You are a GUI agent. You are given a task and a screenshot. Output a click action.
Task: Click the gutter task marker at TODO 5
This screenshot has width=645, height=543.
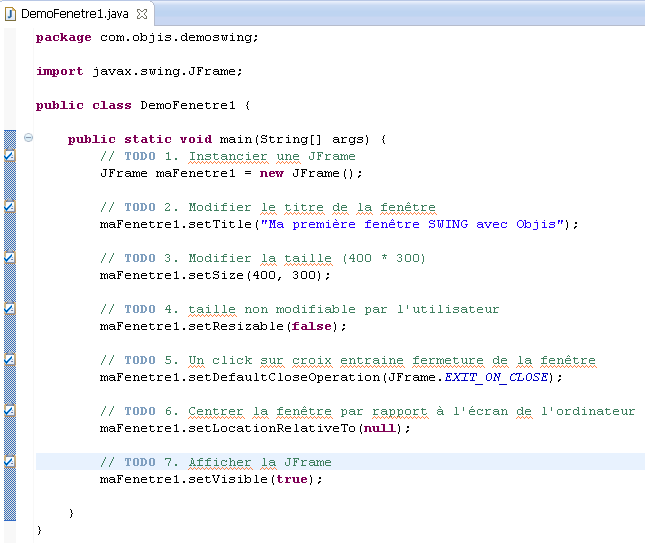10,359
